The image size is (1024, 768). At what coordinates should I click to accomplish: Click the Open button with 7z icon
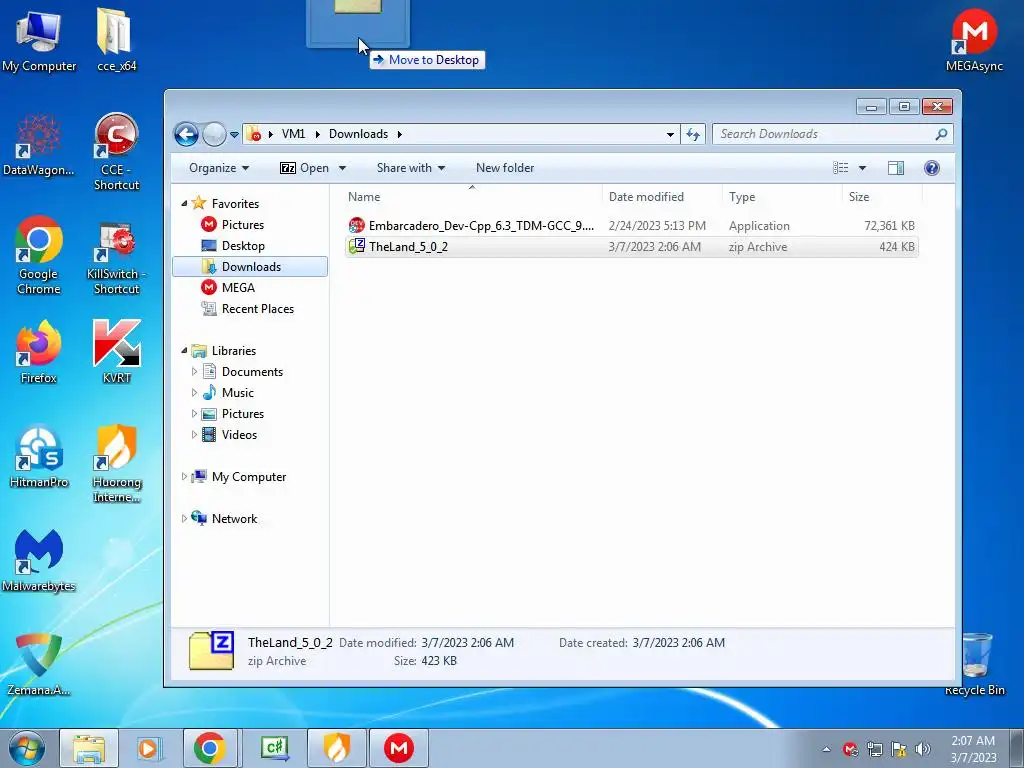tap(304, 168)
